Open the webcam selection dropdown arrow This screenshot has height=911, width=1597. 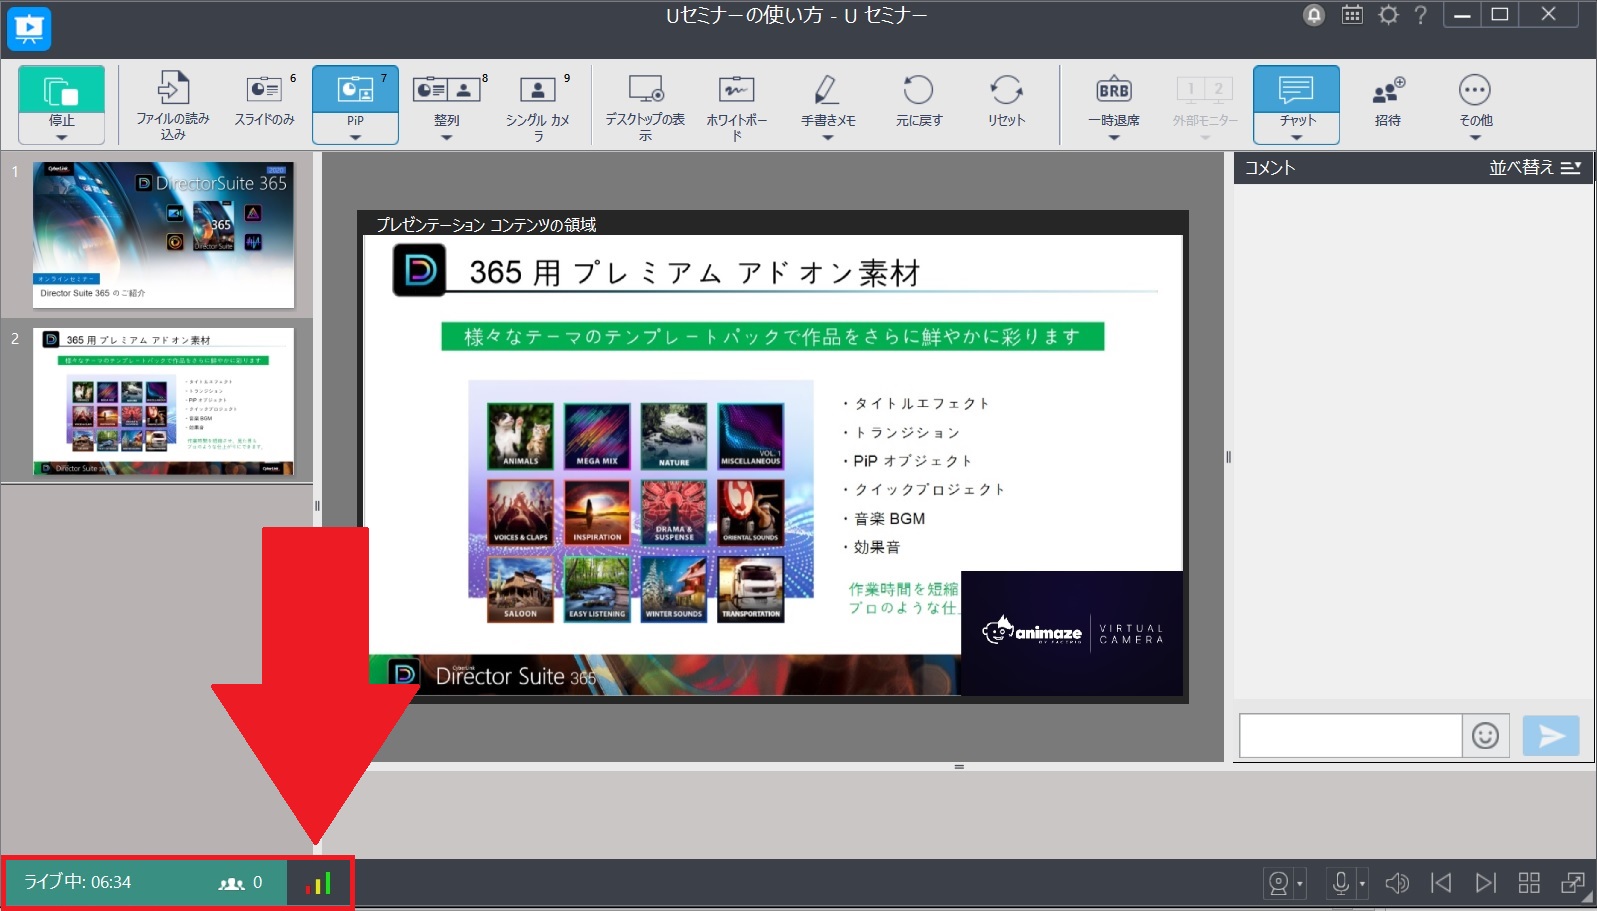pos(1300,884)
